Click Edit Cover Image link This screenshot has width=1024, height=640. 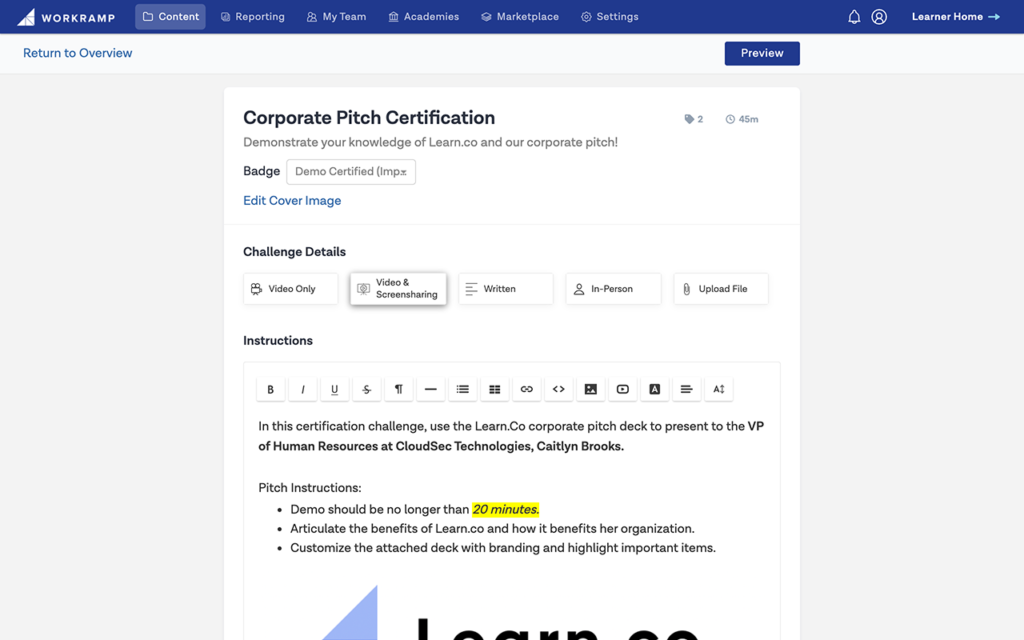click(292, 200)
